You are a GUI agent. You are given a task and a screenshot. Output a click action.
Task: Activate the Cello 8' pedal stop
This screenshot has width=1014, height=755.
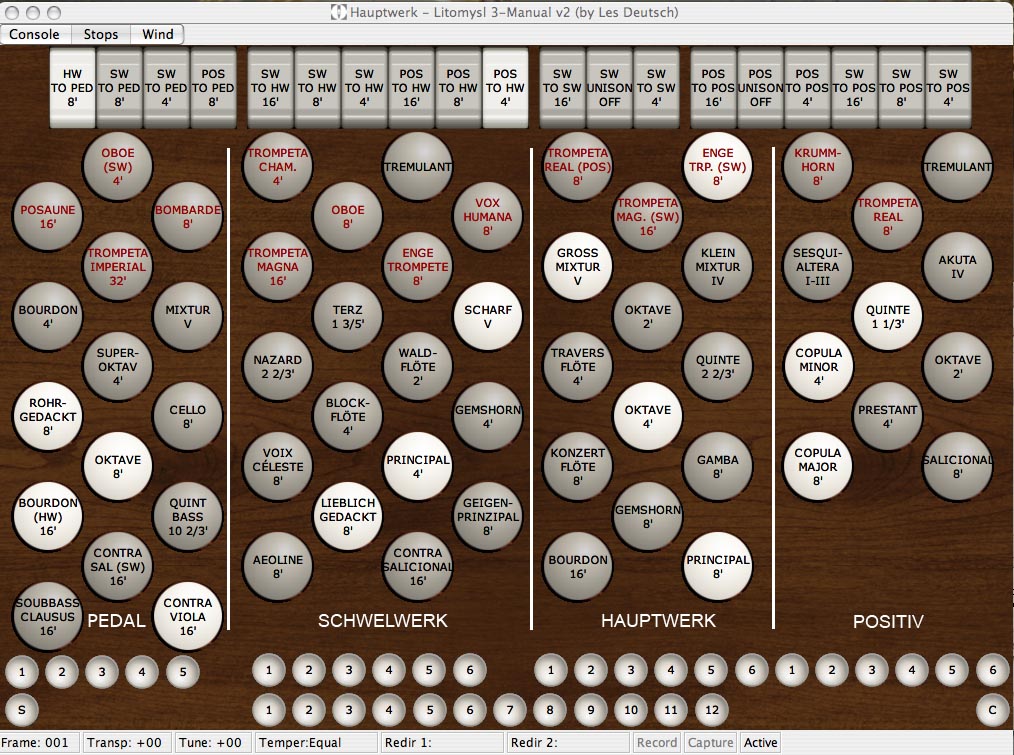(188, 417)
